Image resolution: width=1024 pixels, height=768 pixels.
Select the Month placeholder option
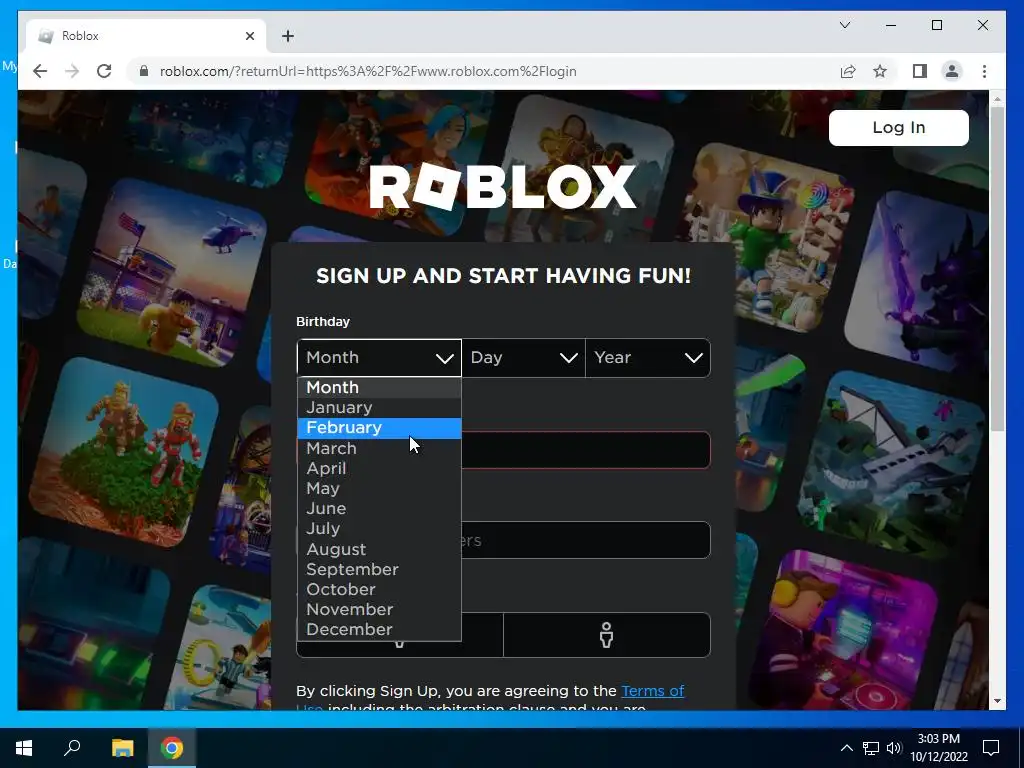[379, 387]
